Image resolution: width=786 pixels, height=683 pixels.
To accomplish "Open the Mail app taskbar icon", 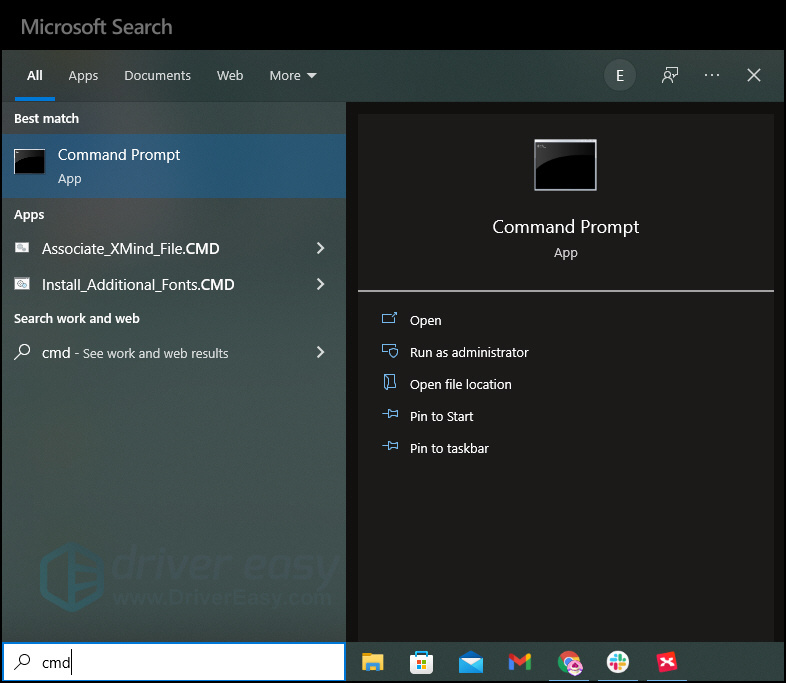I will 471,662.
